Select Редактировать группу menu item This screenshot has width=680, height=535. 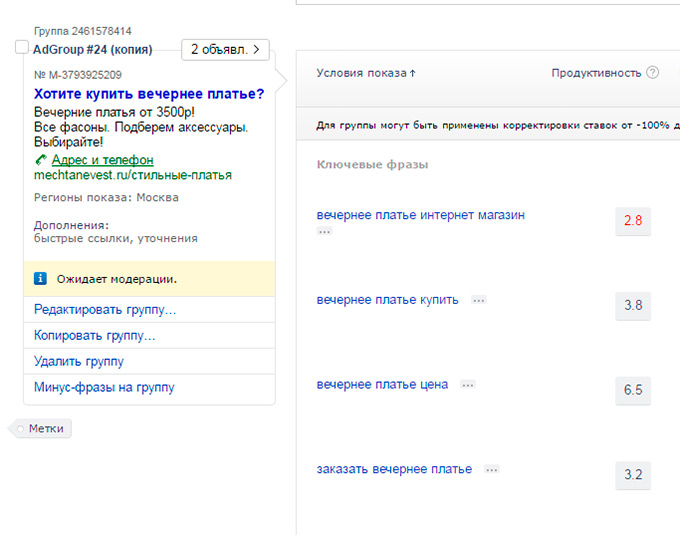(x=105, y=310)
